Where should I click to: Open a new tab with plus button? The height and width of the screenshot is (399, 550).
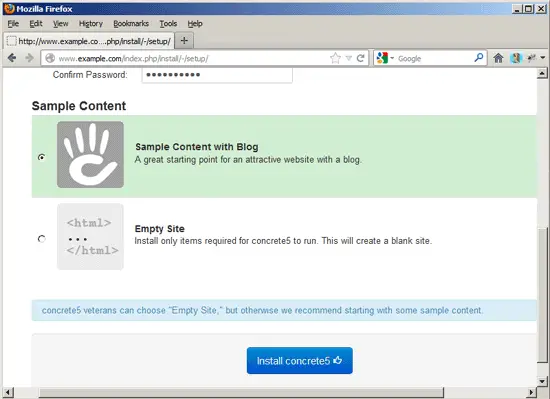[x=184, y=41]
